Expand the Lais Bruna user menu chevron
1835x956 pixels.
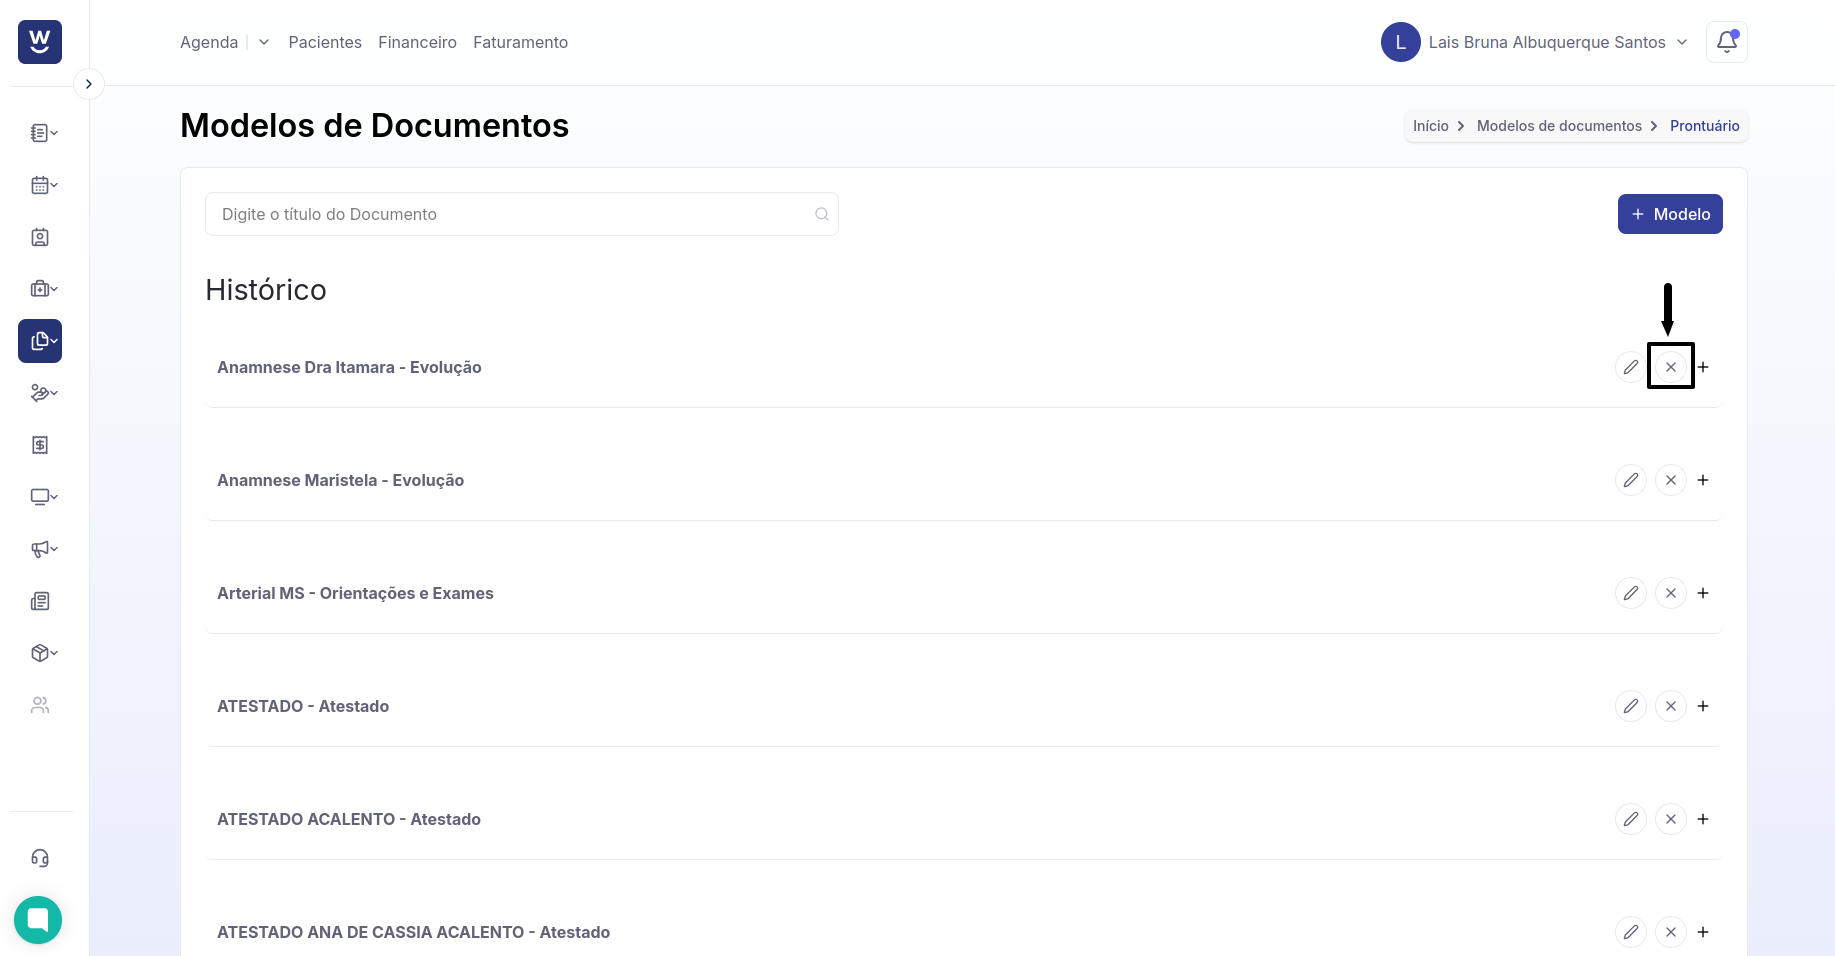pos(1682,42)
